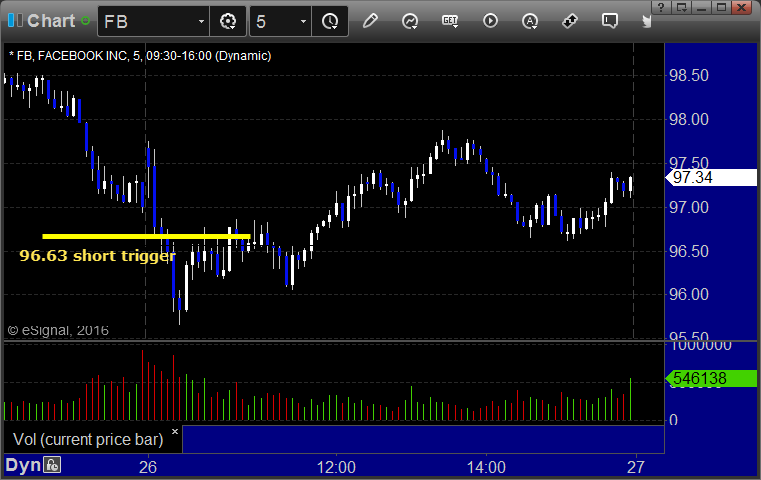
Task: Click the 96.50 price axis label
Action: 689,251
